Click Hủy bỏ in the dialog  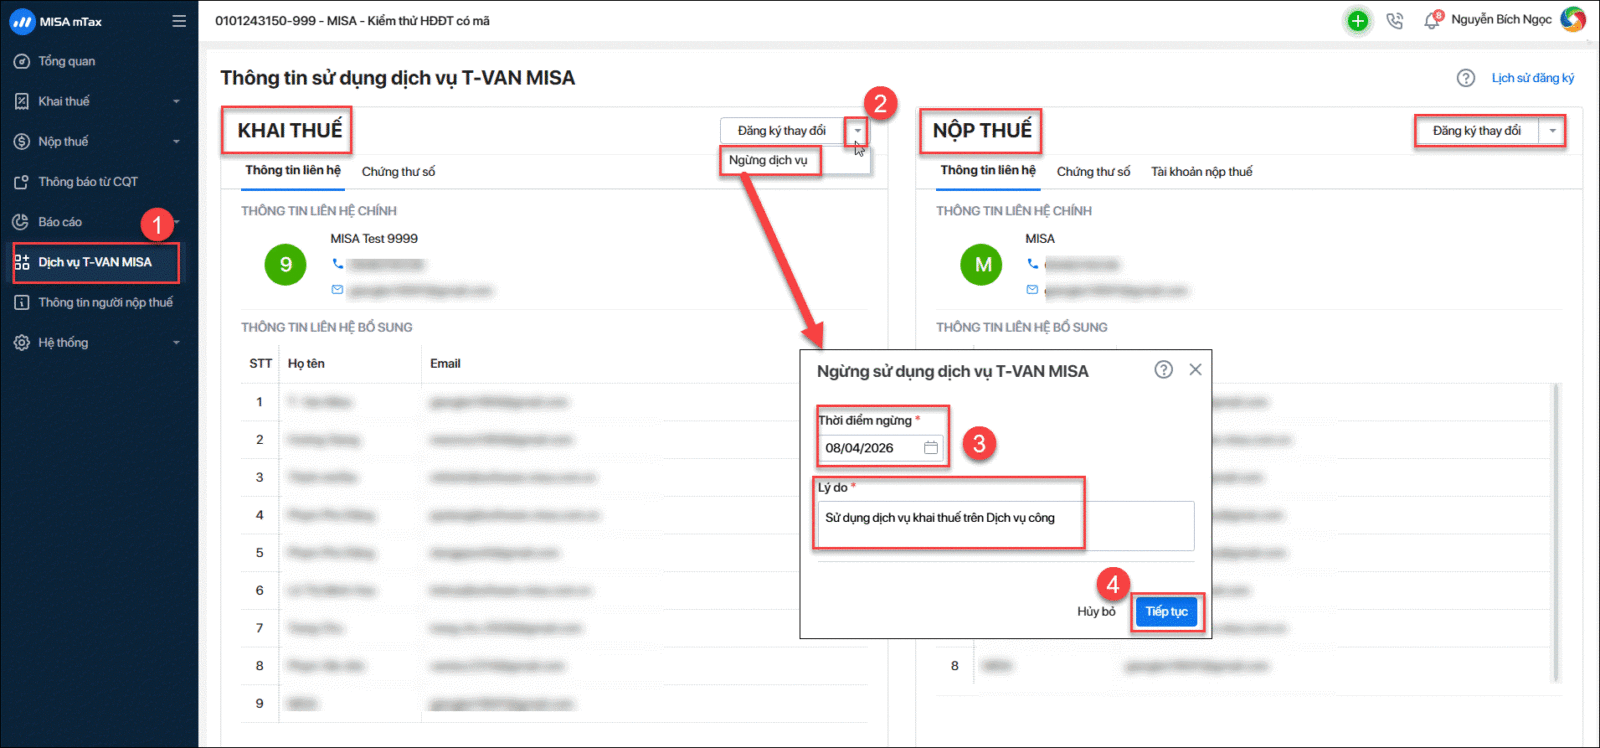[1096, 611]
